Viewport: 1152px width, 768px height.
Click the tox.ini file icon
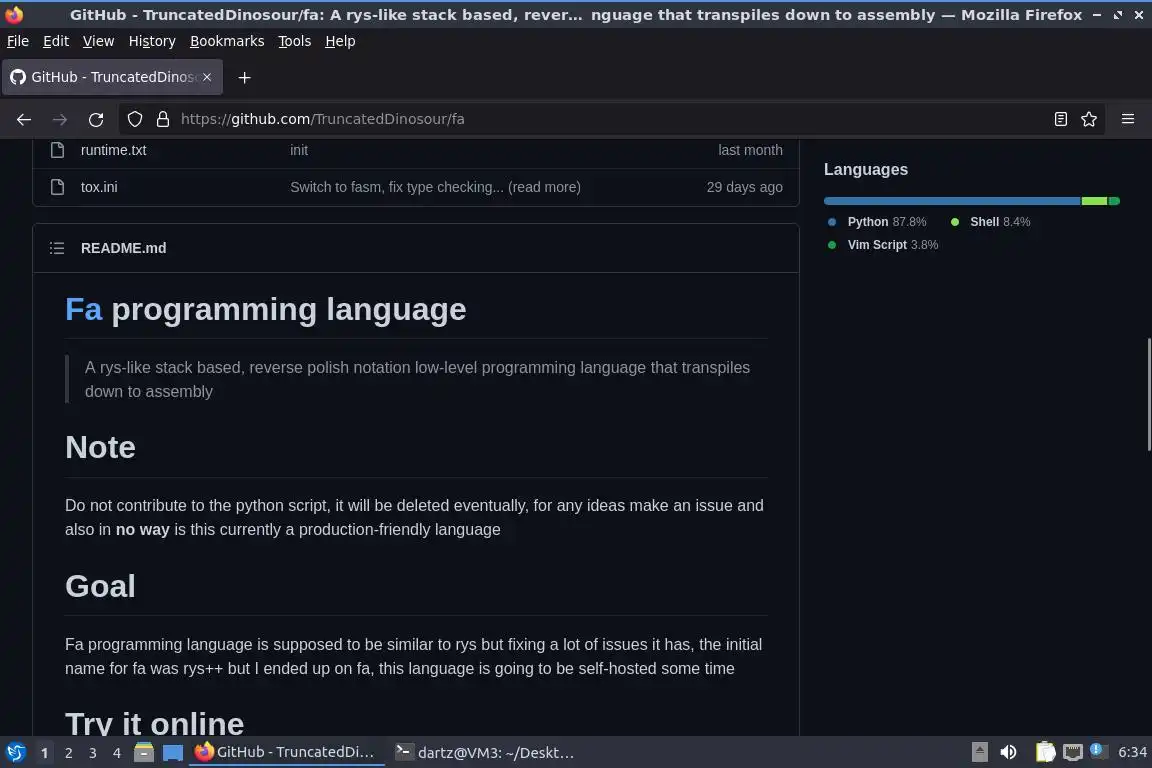(57, 187)
